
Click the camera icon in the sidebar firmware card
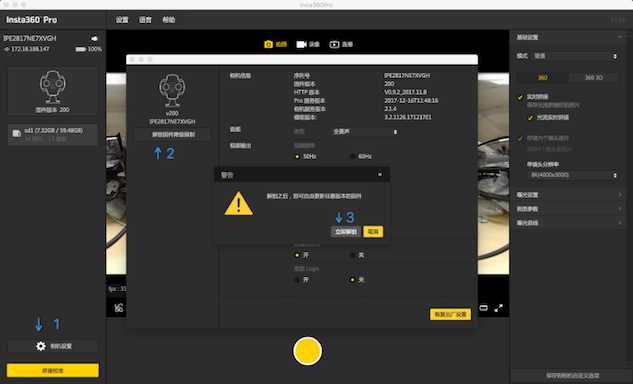(x=52, y=87)
